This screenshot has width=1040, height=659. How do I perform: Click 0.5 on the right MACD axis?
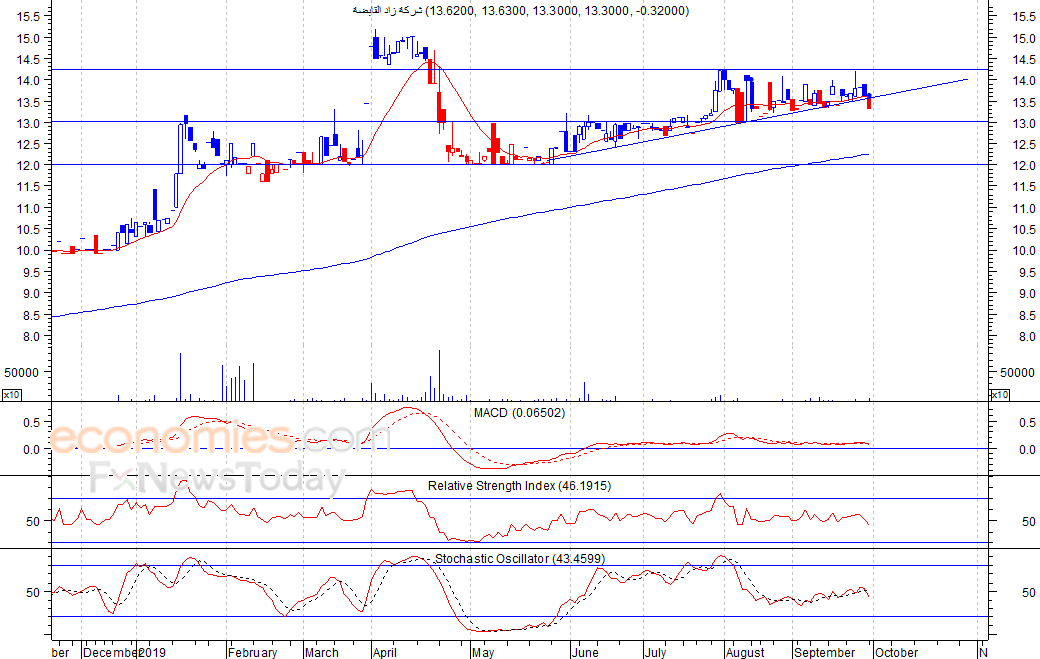click(1027, 422)
